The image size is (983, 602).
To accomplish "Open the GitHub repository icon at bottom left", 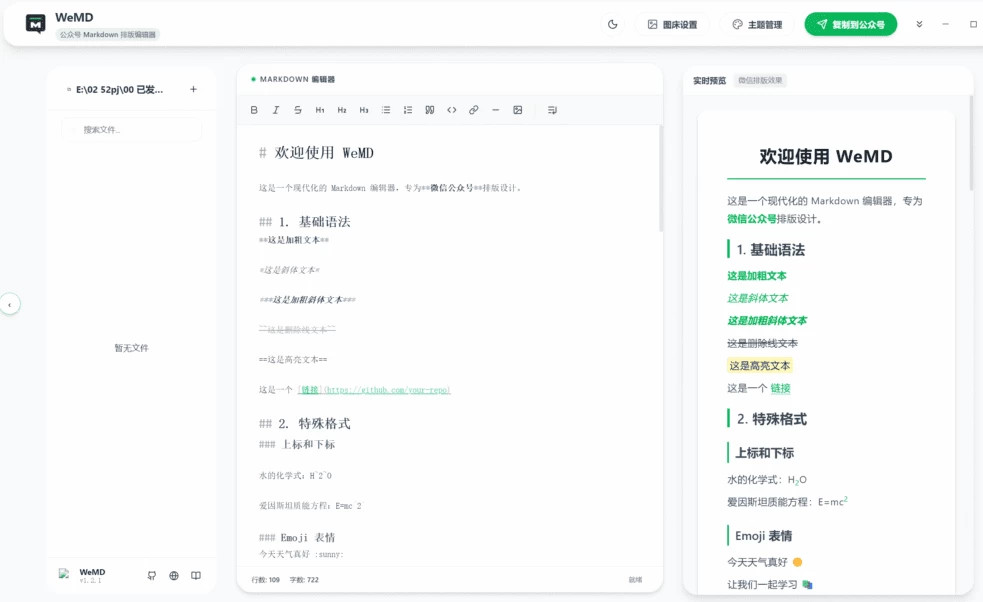I will (152, 575).
